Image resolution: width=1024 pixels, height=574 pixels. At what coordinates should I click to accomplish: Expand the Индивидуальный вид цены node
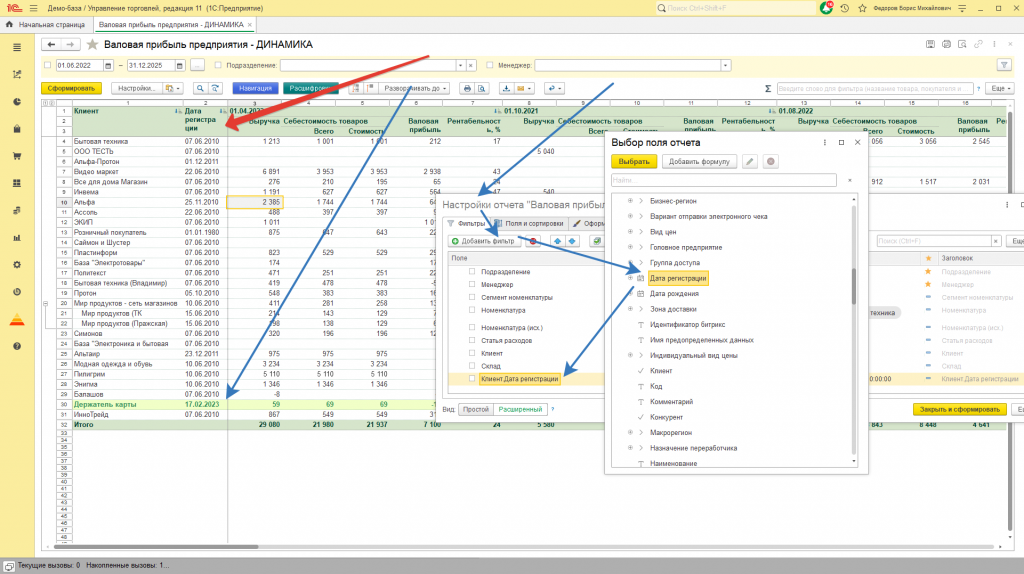coord(630,355)
